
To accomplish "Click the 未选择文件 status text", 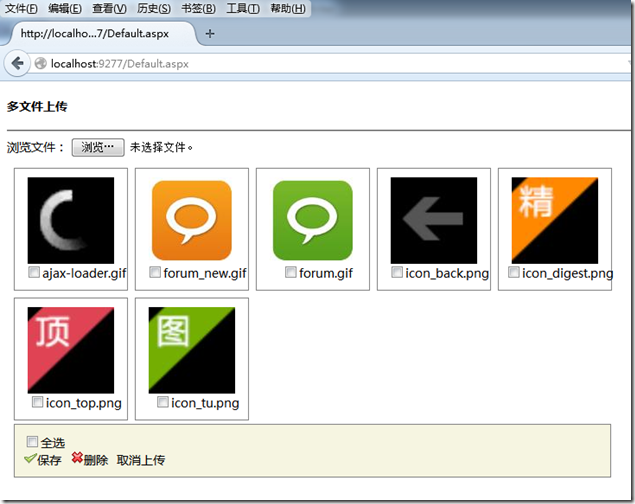I will click(x=161, y=147).
